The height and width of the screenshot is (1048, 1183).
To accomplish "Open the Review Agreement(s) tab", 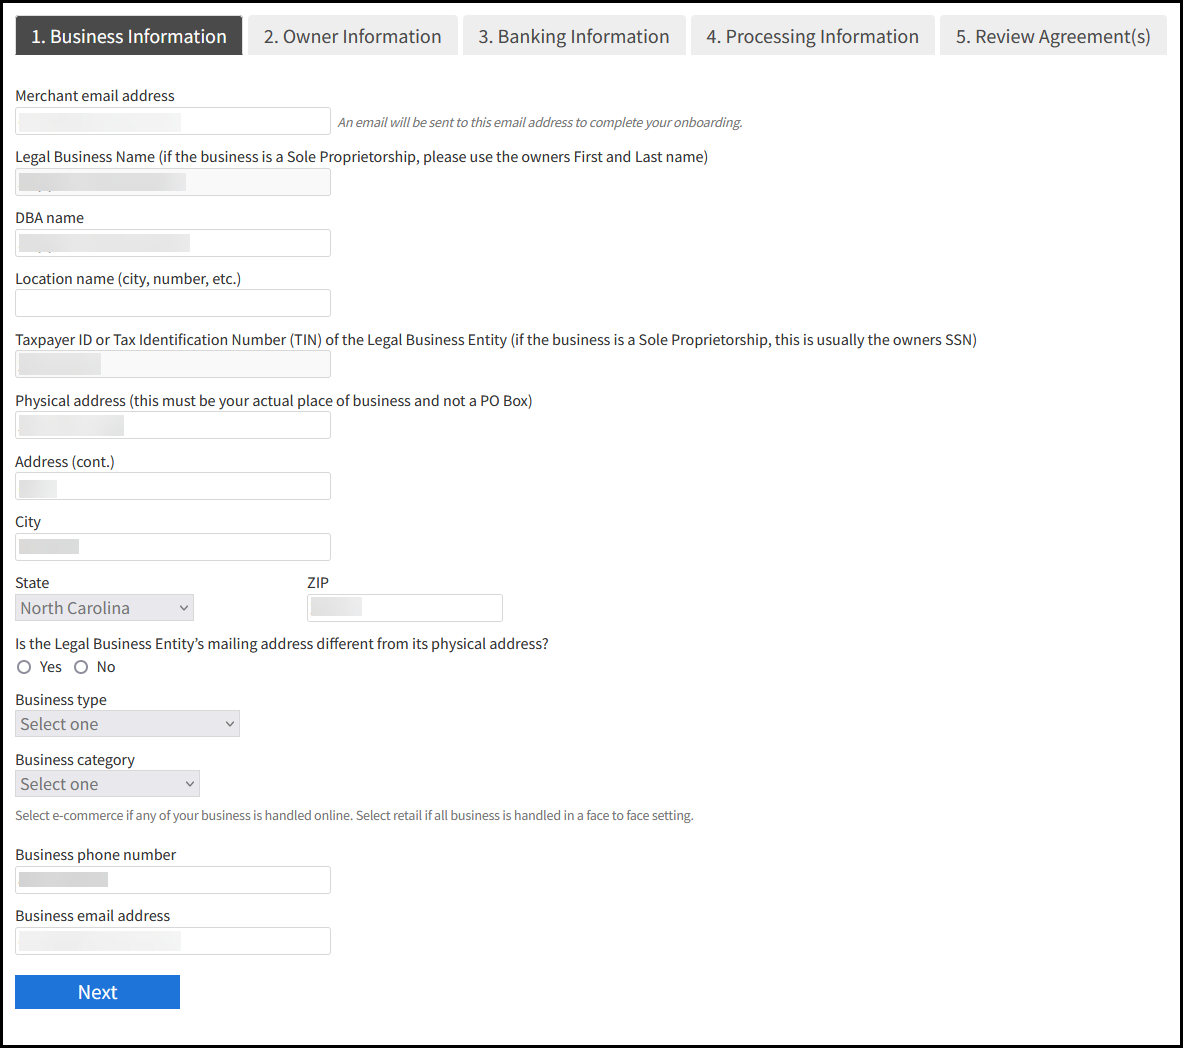I will tap(1053, 35).
